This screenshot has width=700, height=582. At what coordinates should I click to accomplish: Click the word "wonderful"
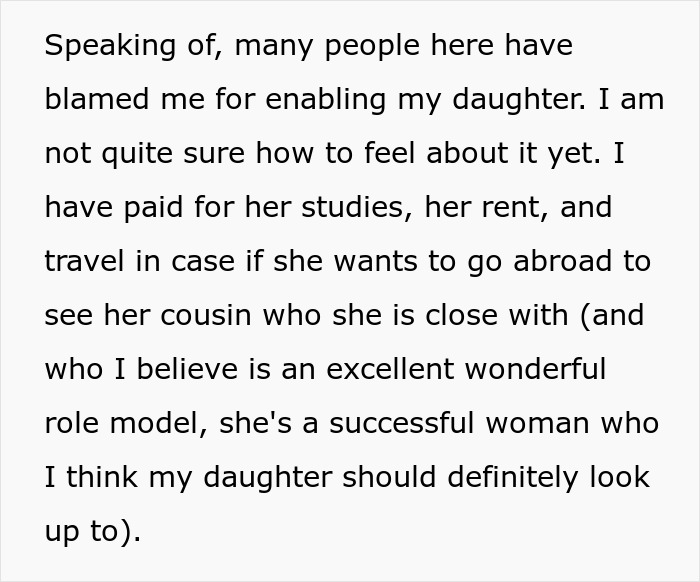click(x=528, y=370)
